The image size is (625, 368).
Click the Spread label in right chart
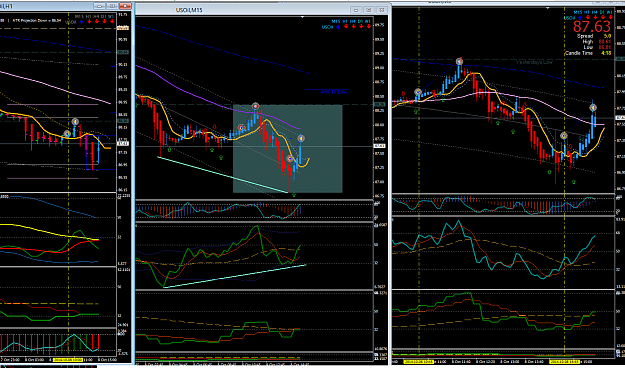(585, 36)
